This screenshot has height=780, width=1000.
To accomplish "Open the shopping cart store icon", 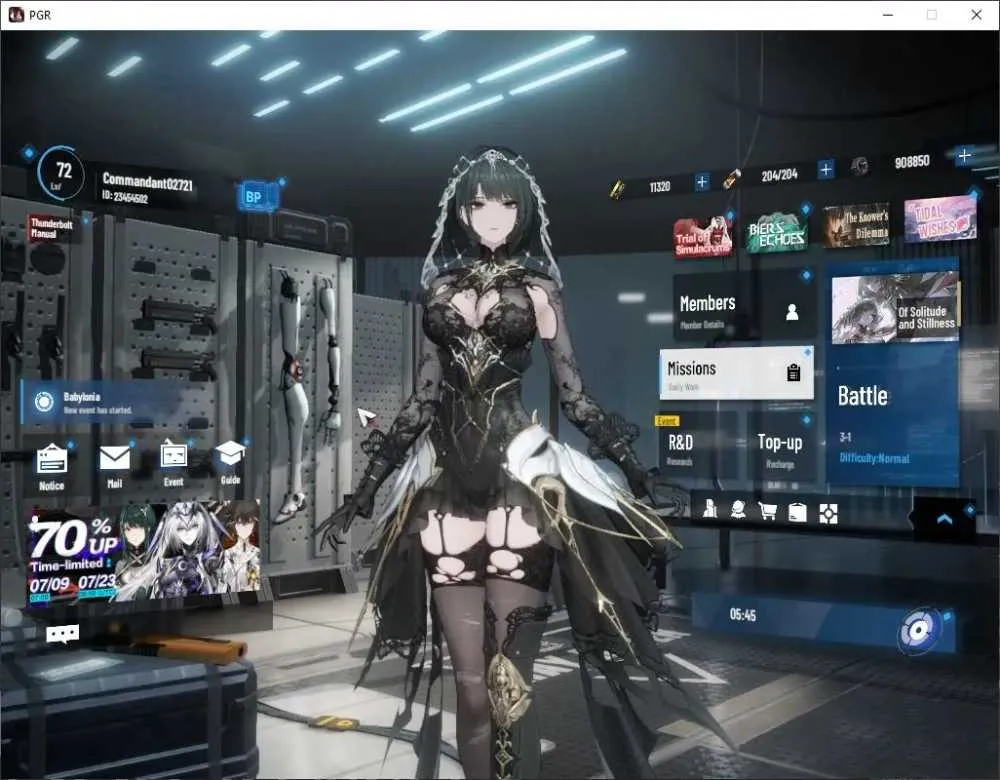I will (767, 511).
